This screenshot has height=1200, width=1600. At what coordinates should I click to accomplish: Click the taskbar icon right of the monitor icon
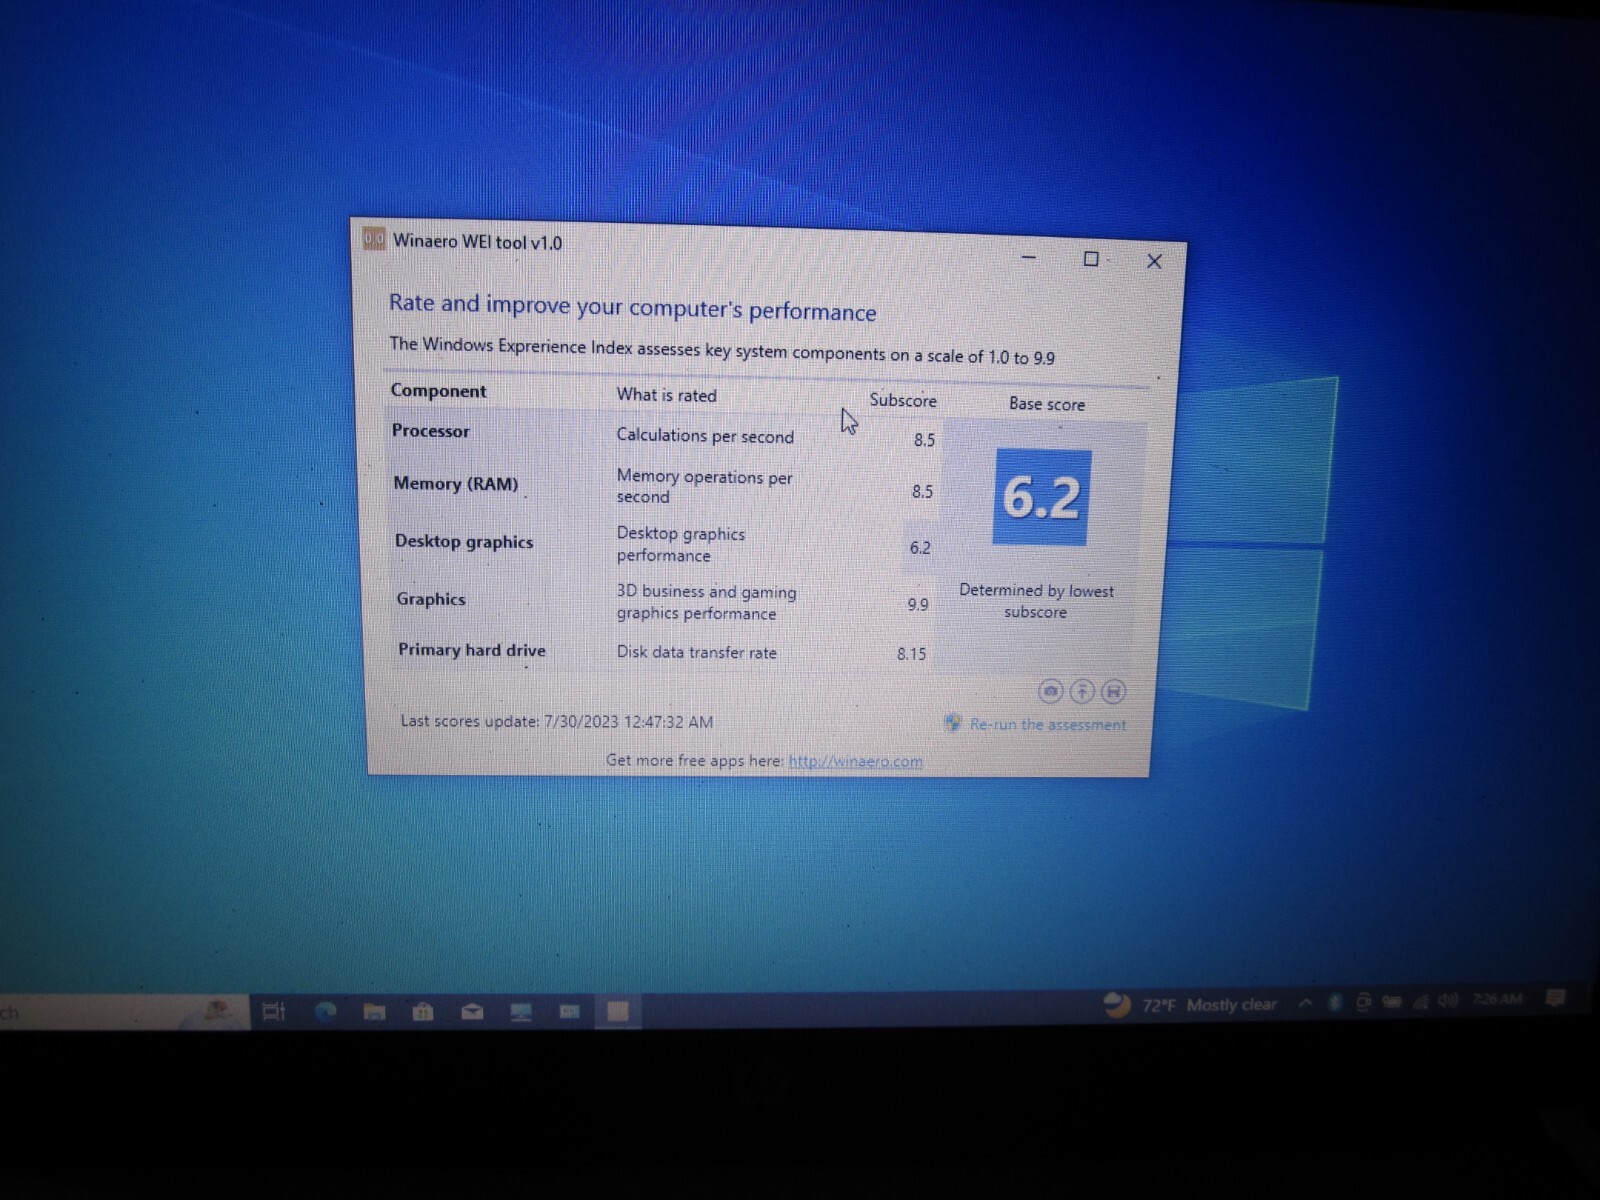pyautogui.click(x=570, y=1012)
